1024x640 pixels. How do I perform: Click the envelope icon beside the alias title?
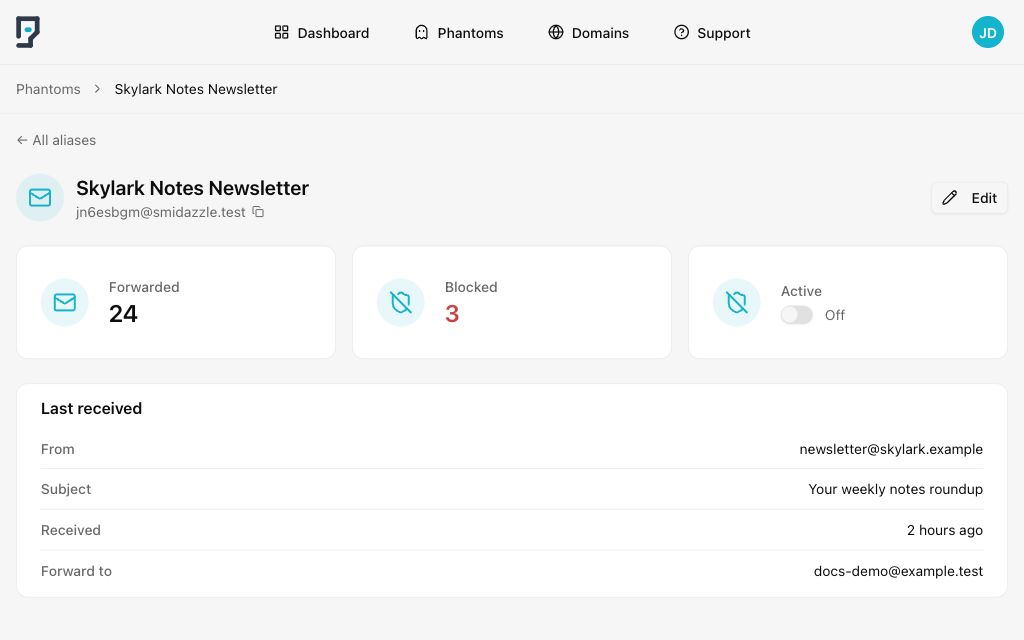(40, 197)
